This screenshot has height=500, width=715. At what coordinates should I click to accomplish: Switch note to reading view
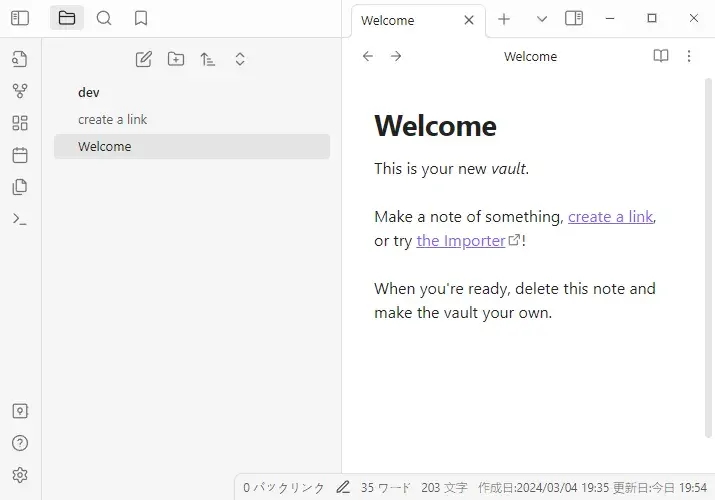pyautogui.click(x=660, y=57)
